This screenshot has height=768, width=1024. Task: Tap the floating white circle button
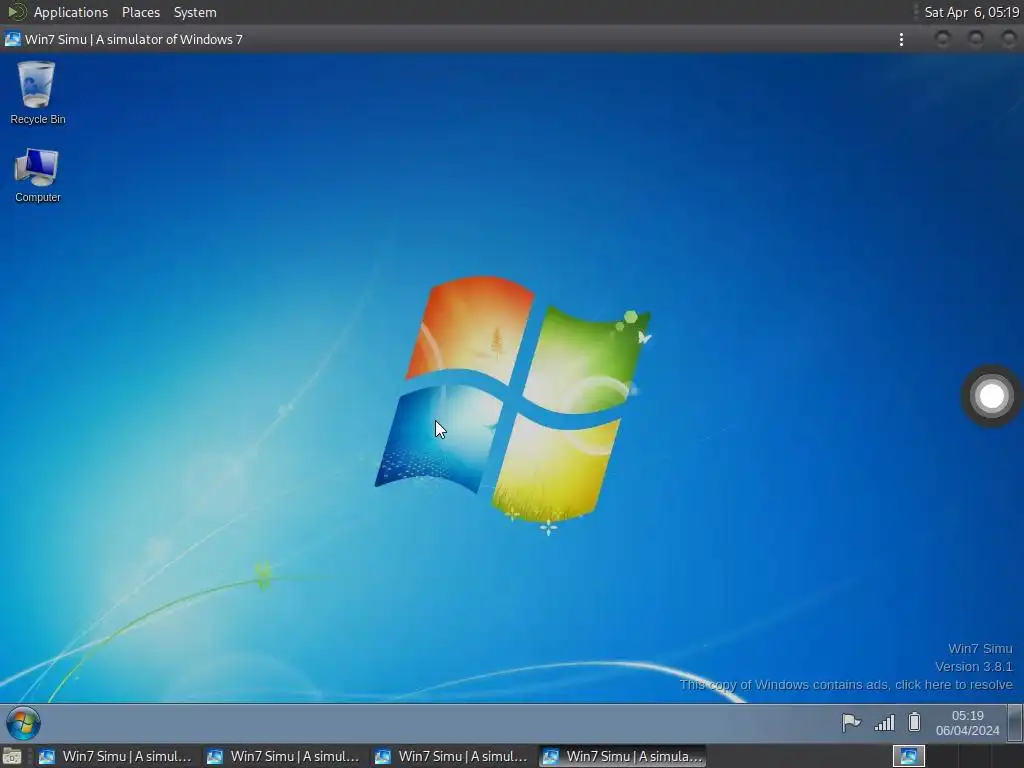[991, 396]
